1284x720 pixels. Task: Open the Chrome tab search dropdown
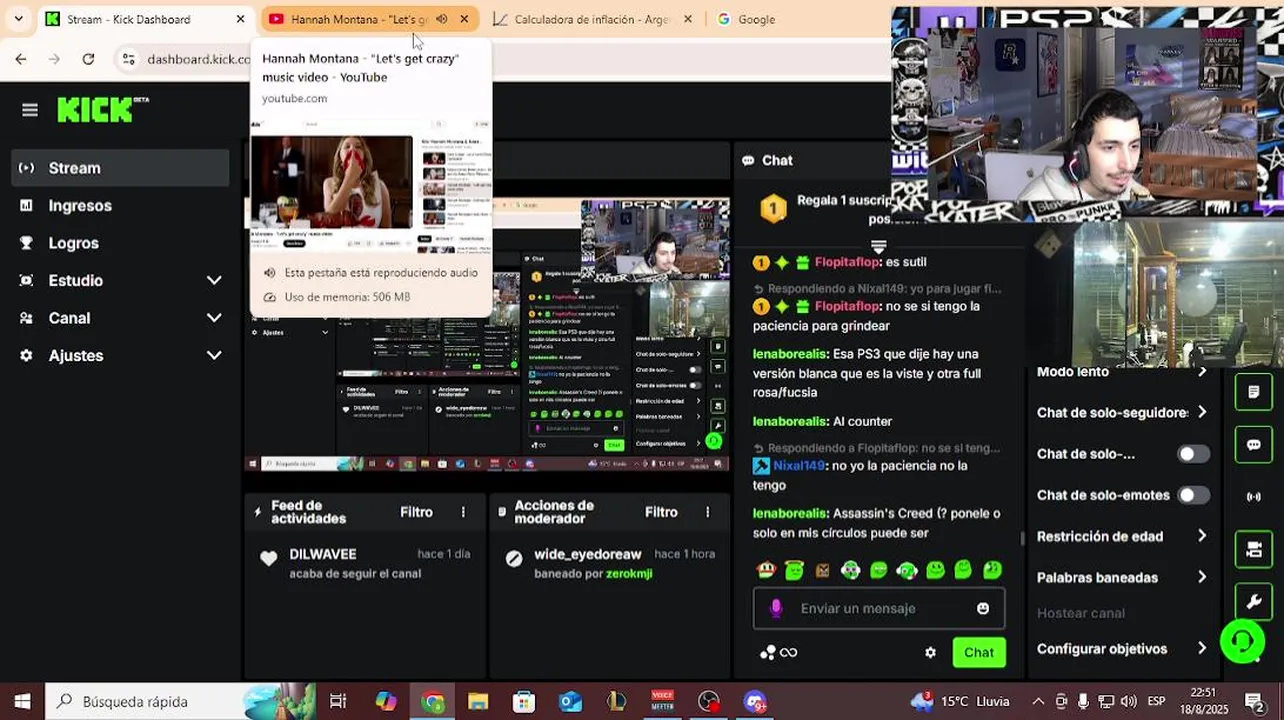[x=20, y=19]
